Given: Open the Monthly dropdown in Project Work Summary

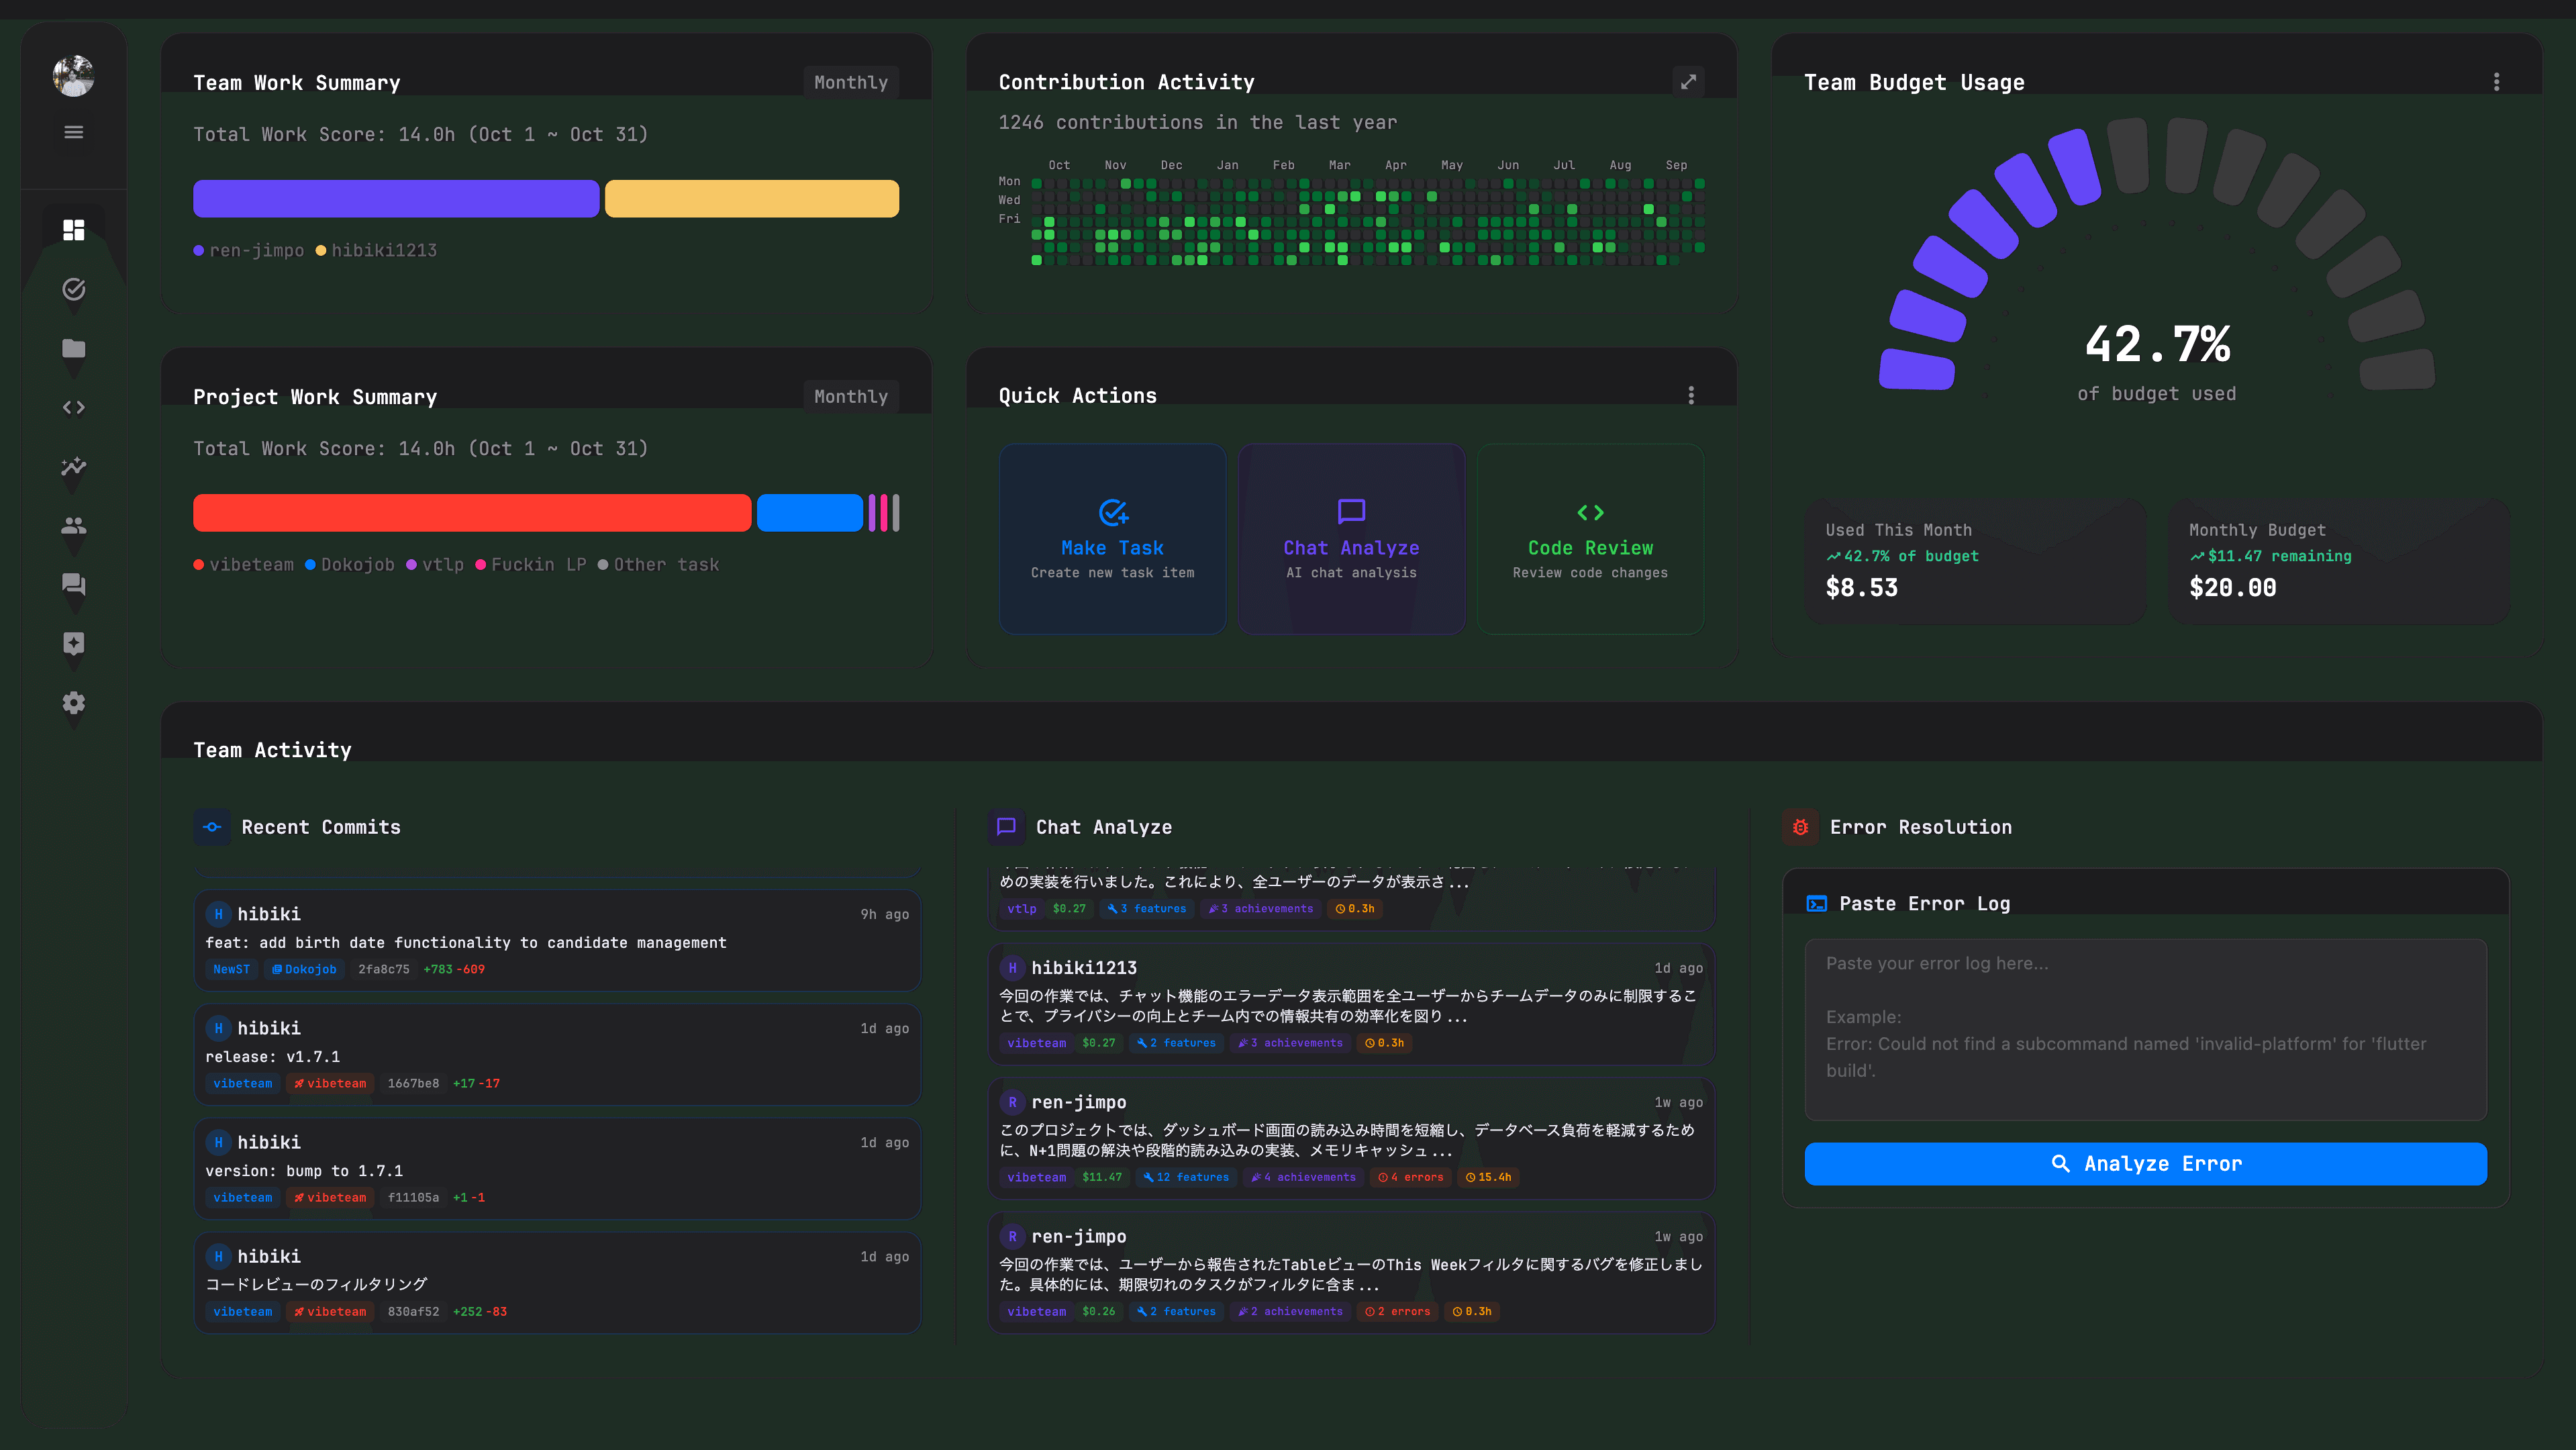Looking at the screenshot, I should pos(850,396).
